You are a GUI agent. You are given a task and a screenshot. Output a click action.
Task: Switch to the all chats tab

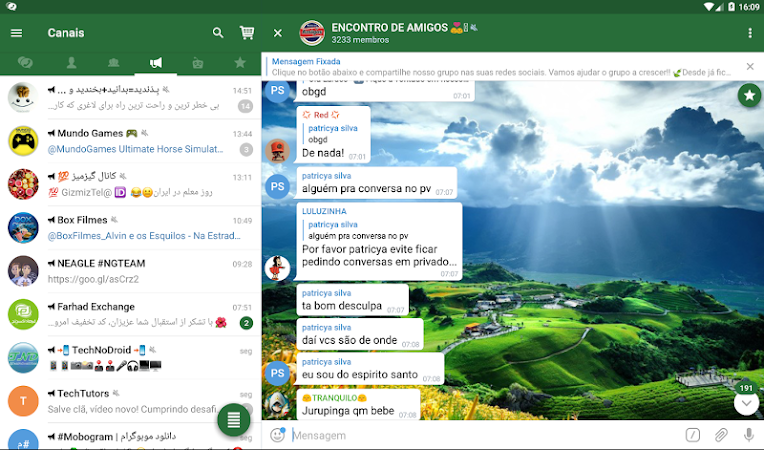click(25, 62)
